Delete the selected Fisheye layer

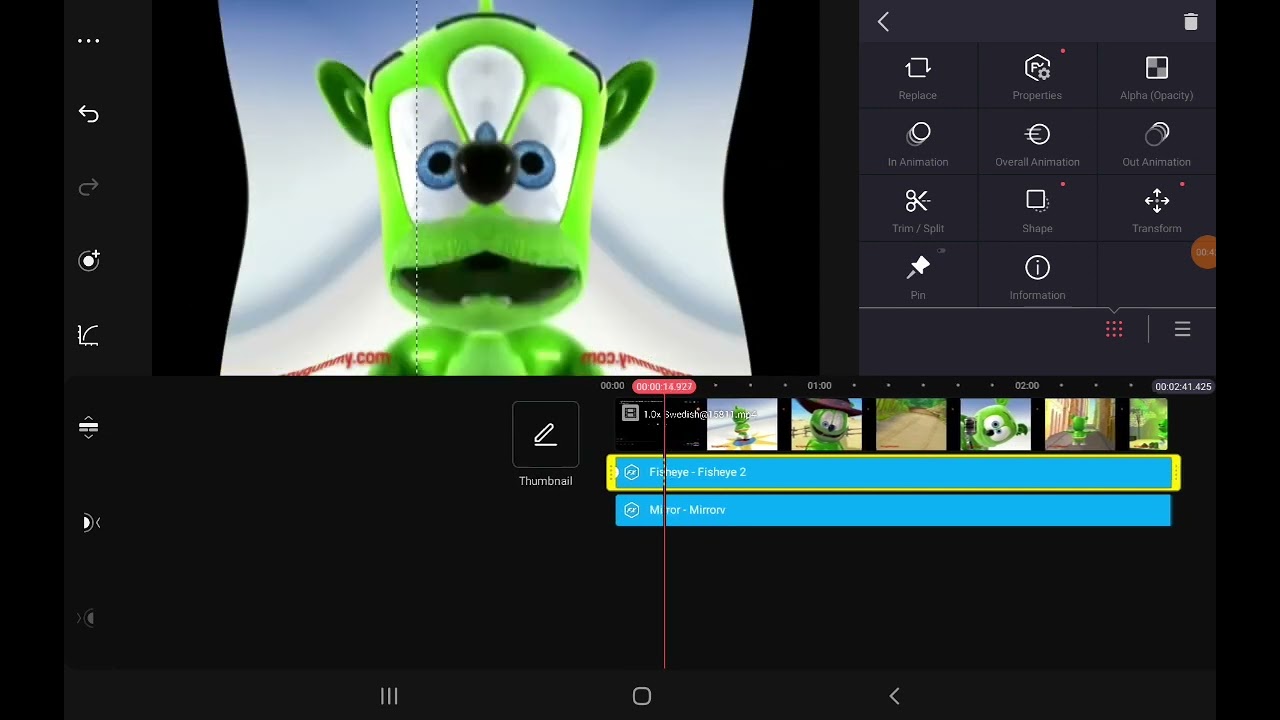point(1190,22)
